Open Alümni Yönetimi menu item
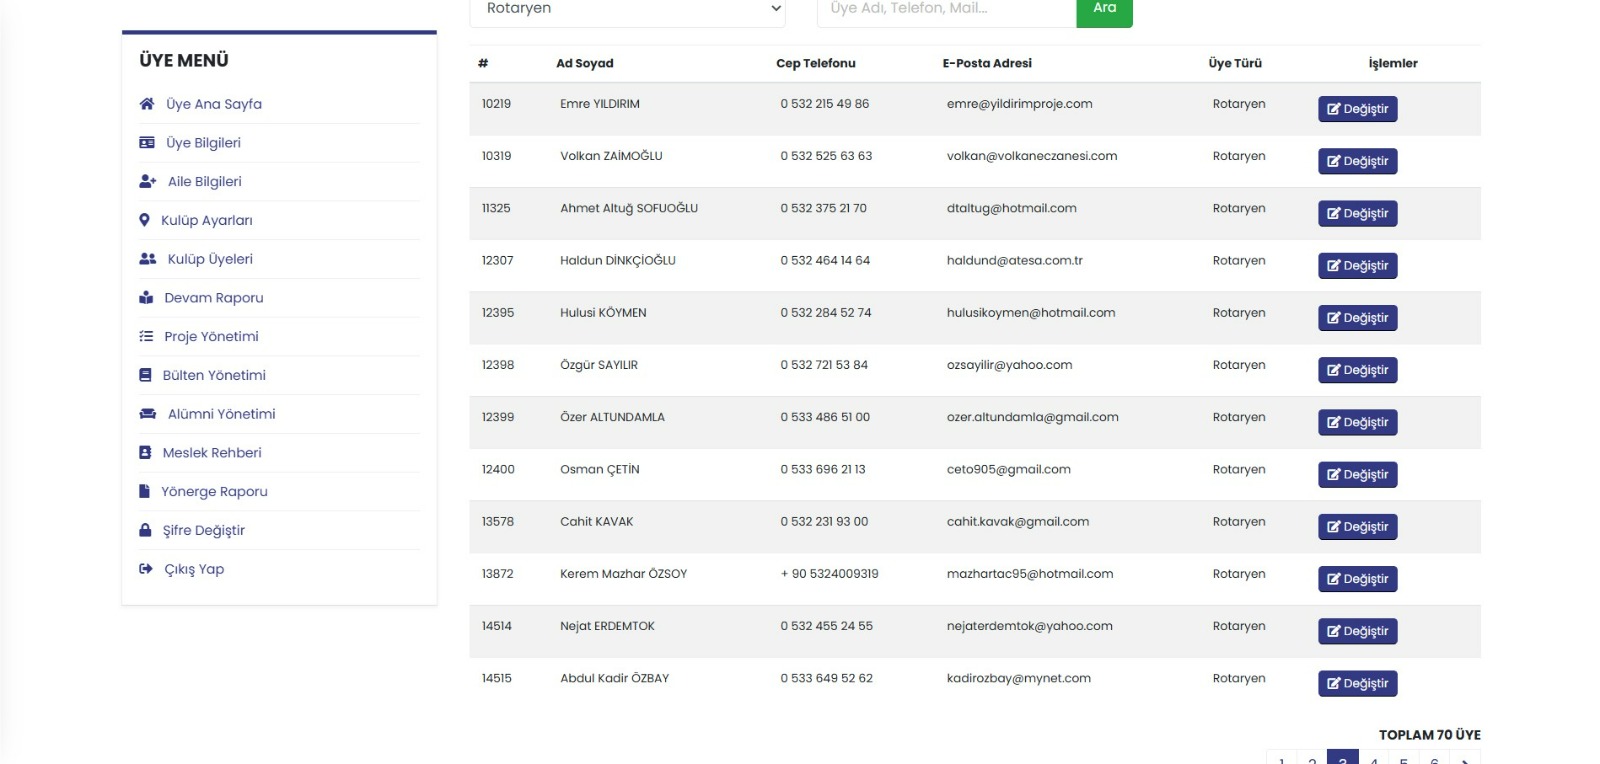The height and width of the screenshot is (764, 1600). [x=221, y=414]
